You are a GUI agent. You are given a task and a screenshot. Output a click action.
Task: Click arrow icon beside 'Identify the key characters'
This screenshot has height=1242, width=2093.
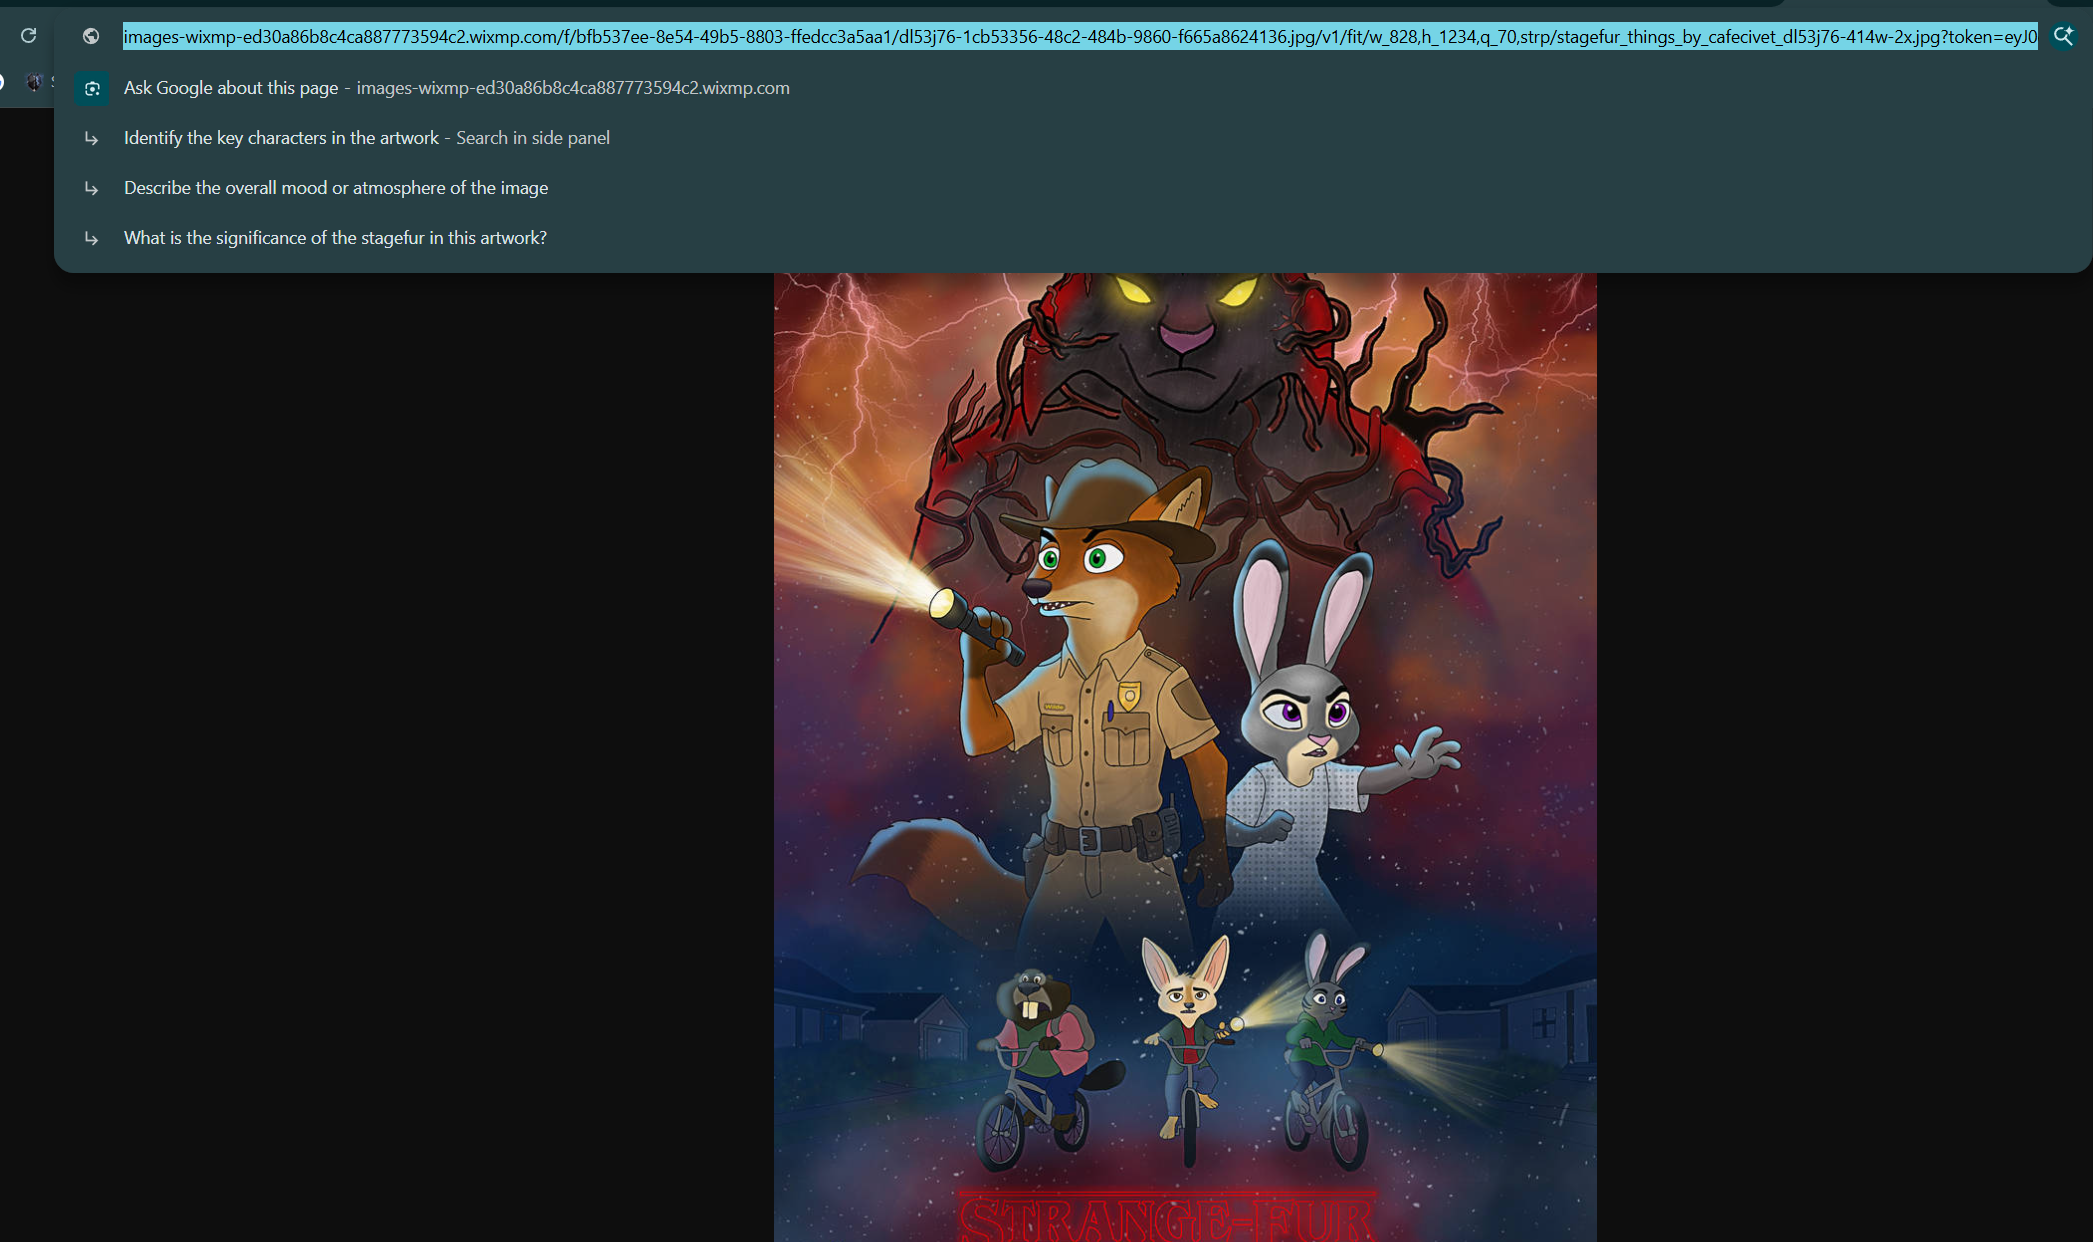(91, 138)
